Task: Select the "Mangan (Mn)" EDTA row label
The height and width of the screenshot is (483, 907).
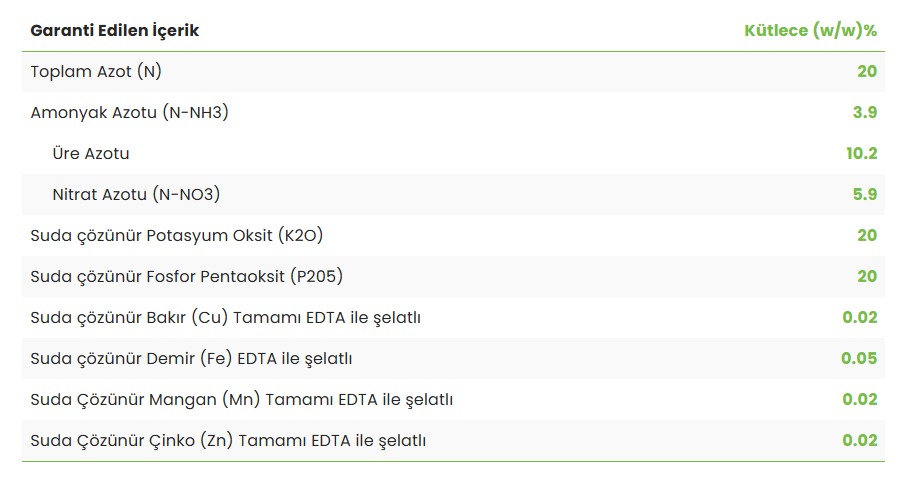Action: 242,399
